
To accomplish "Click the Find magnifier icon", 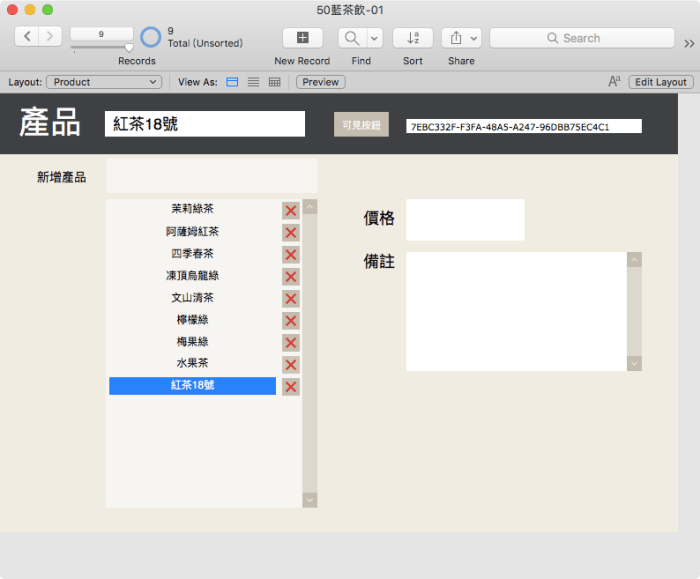I will point(352,38).
